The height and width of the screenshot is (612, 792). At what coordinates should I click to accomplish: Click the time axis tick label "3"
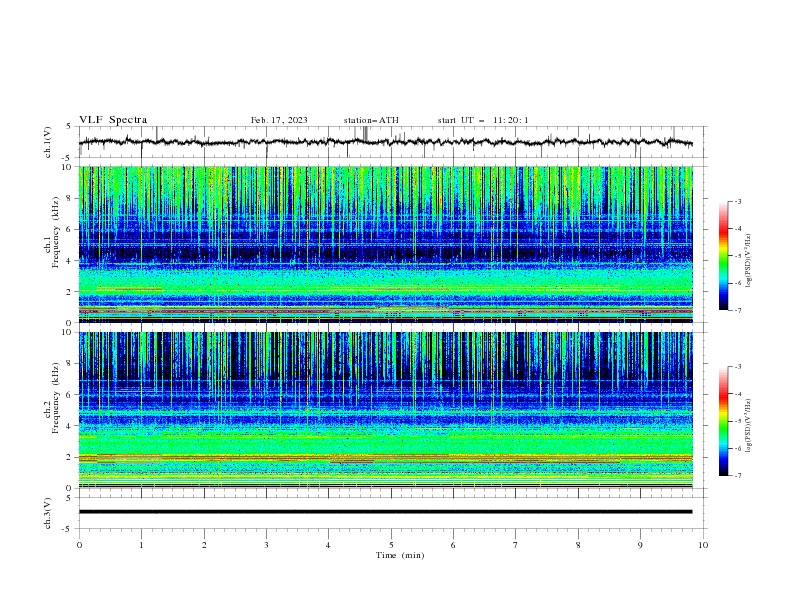tap(267, 545)
